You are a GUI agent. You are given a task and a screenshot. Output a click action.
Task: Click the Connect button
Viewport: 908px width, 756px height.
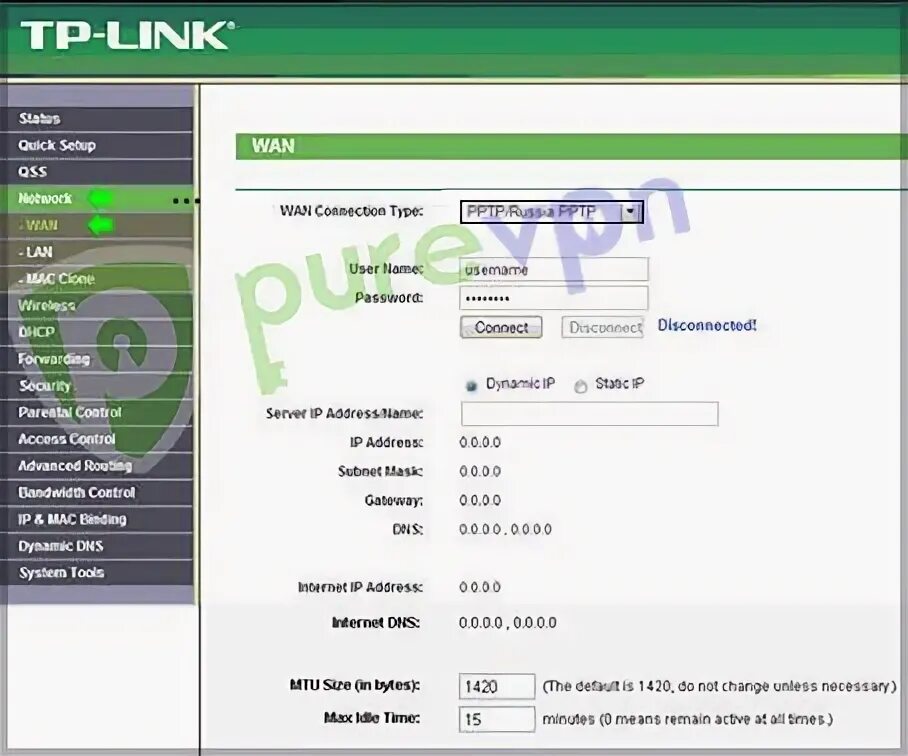click(501, 327)
